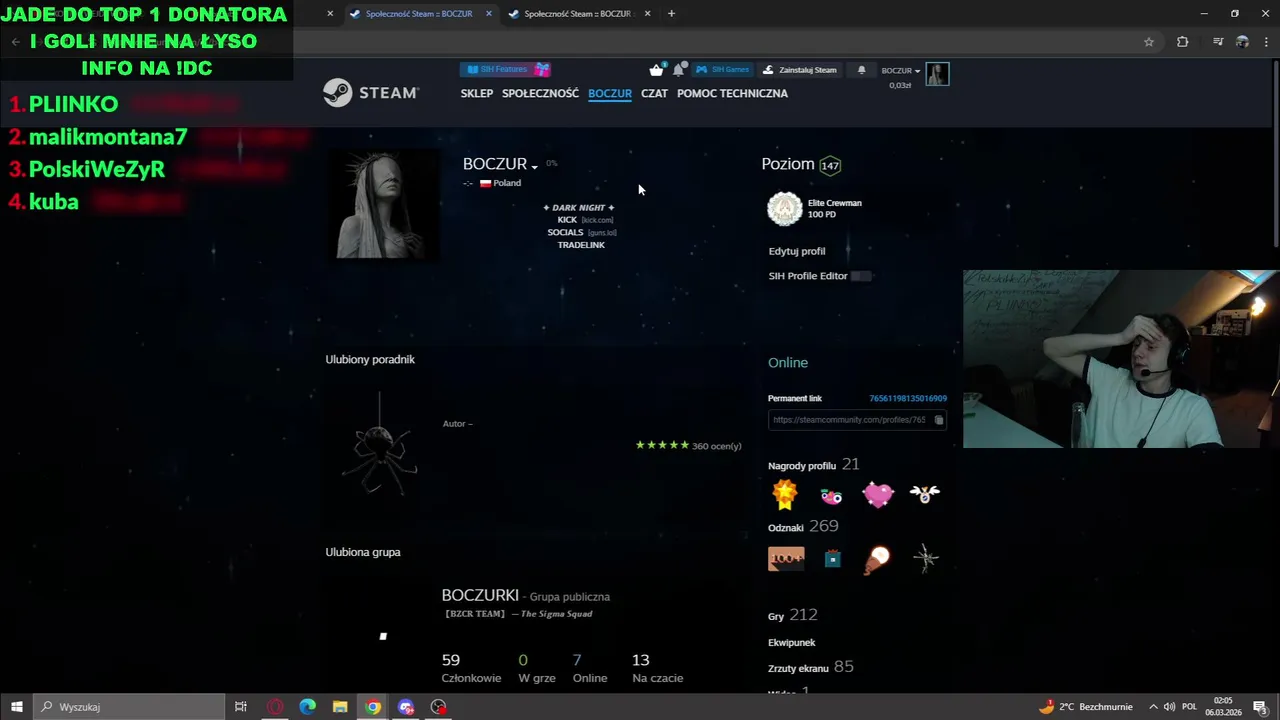Click the 7 Online group stat

tap(589, 668)
